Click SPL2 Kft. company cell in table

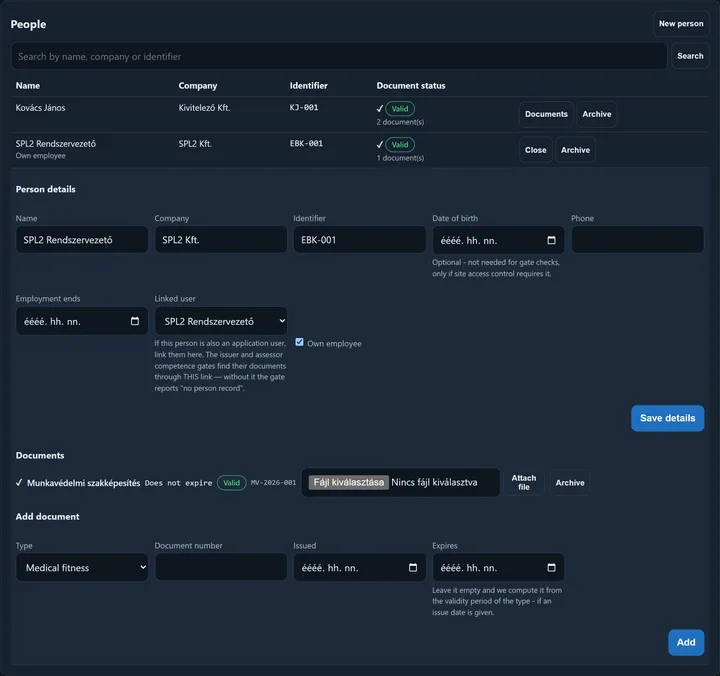[195, 143]
